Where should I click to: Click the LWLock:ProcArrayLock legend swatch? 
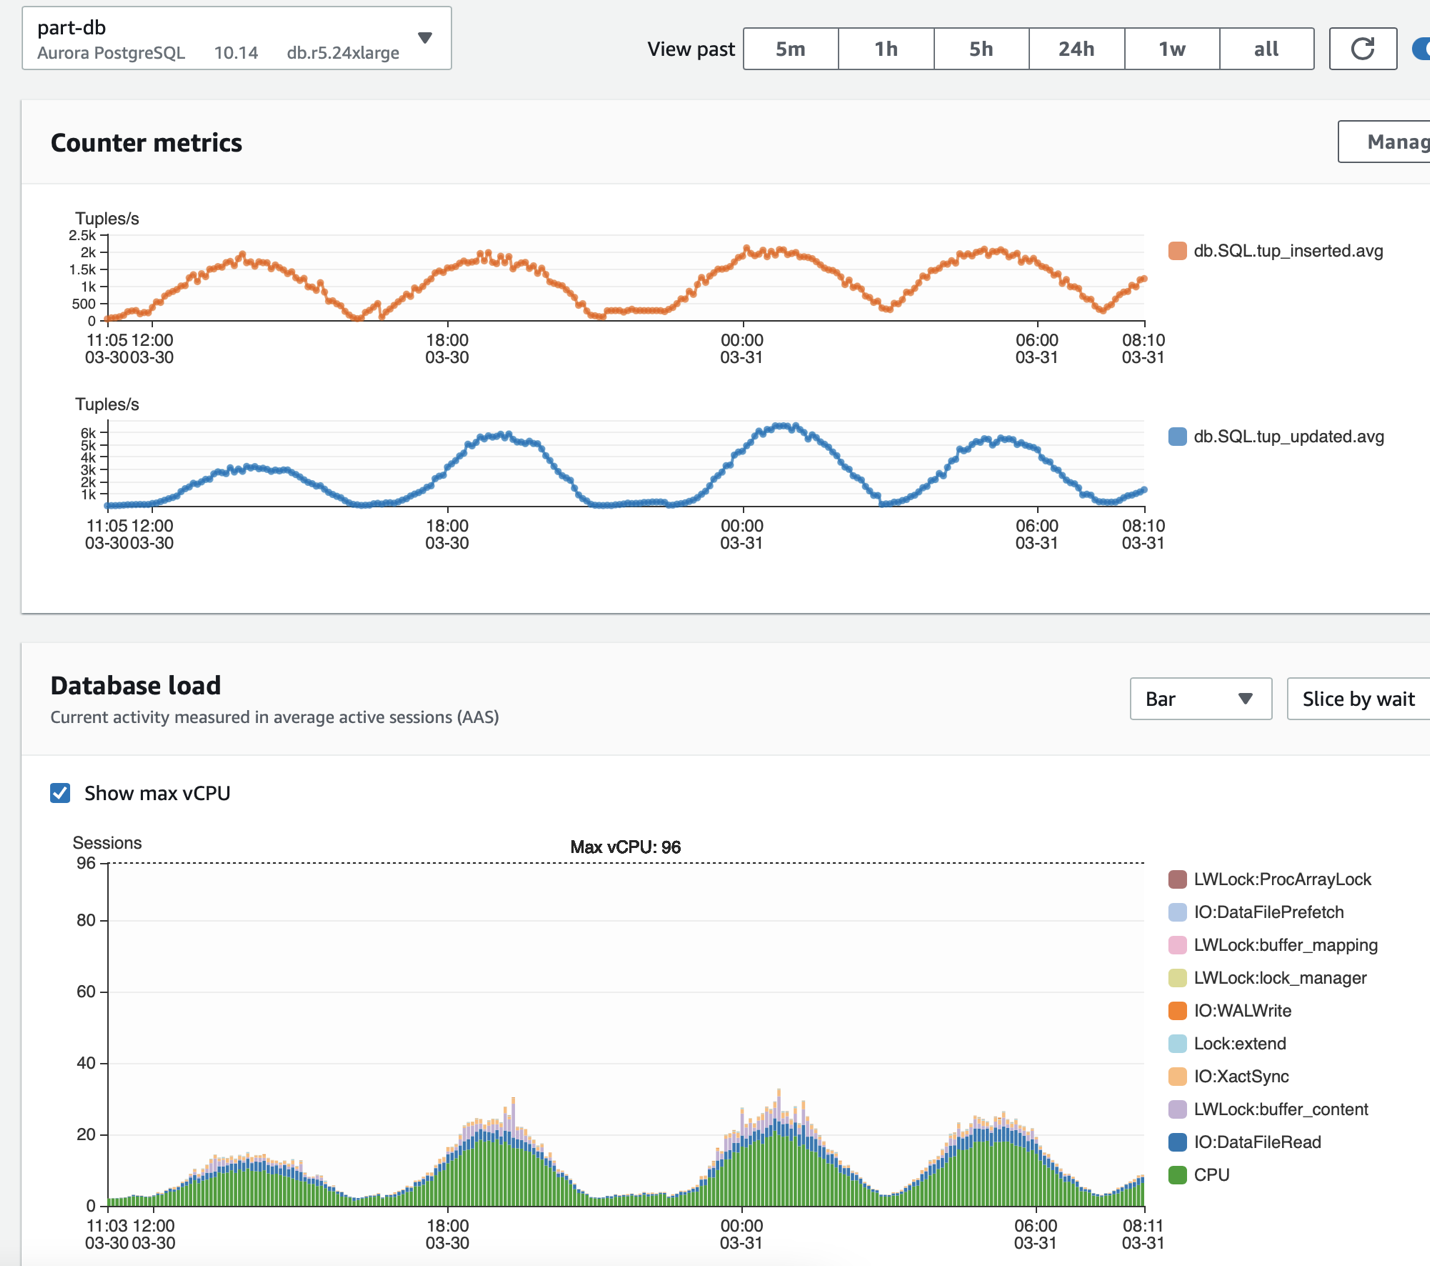(x=1177, y=880)
